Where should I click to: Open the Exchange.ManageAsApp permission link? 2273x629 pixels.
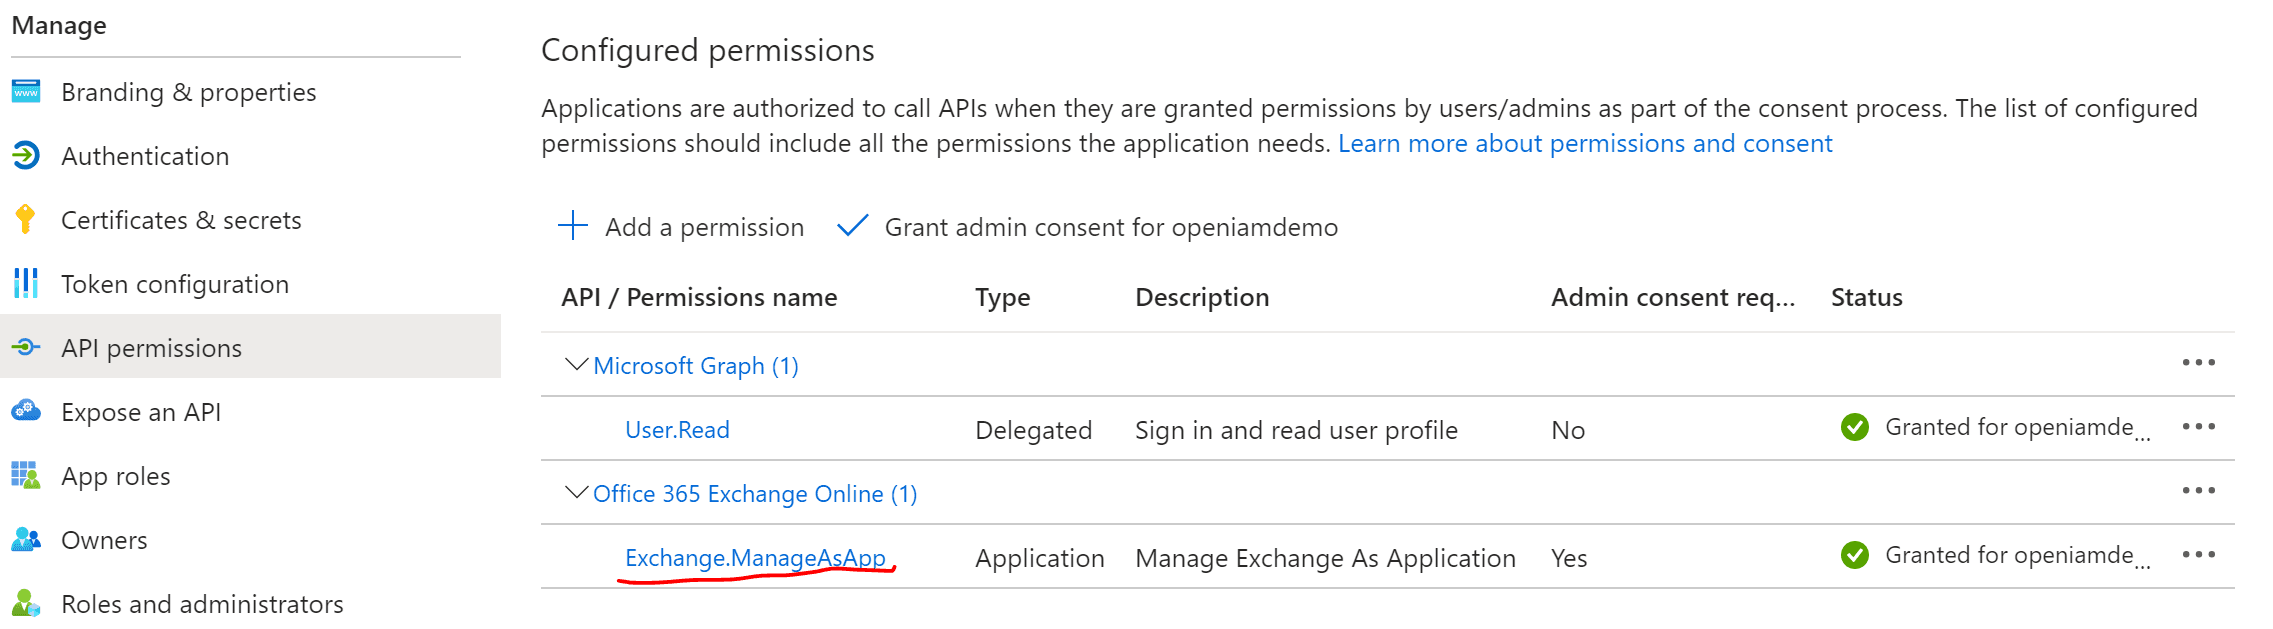pyautogui.click(x=755, y=558)
